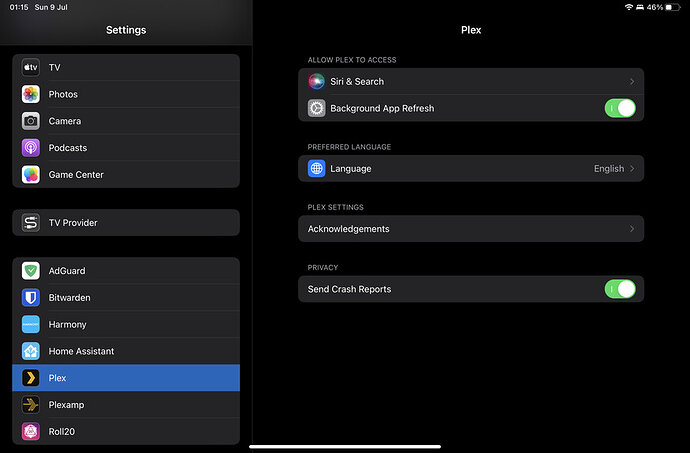Viewport: 690px width, 453px height.
Task: Select Bitwarden settings label
Action: pos(70,298)
